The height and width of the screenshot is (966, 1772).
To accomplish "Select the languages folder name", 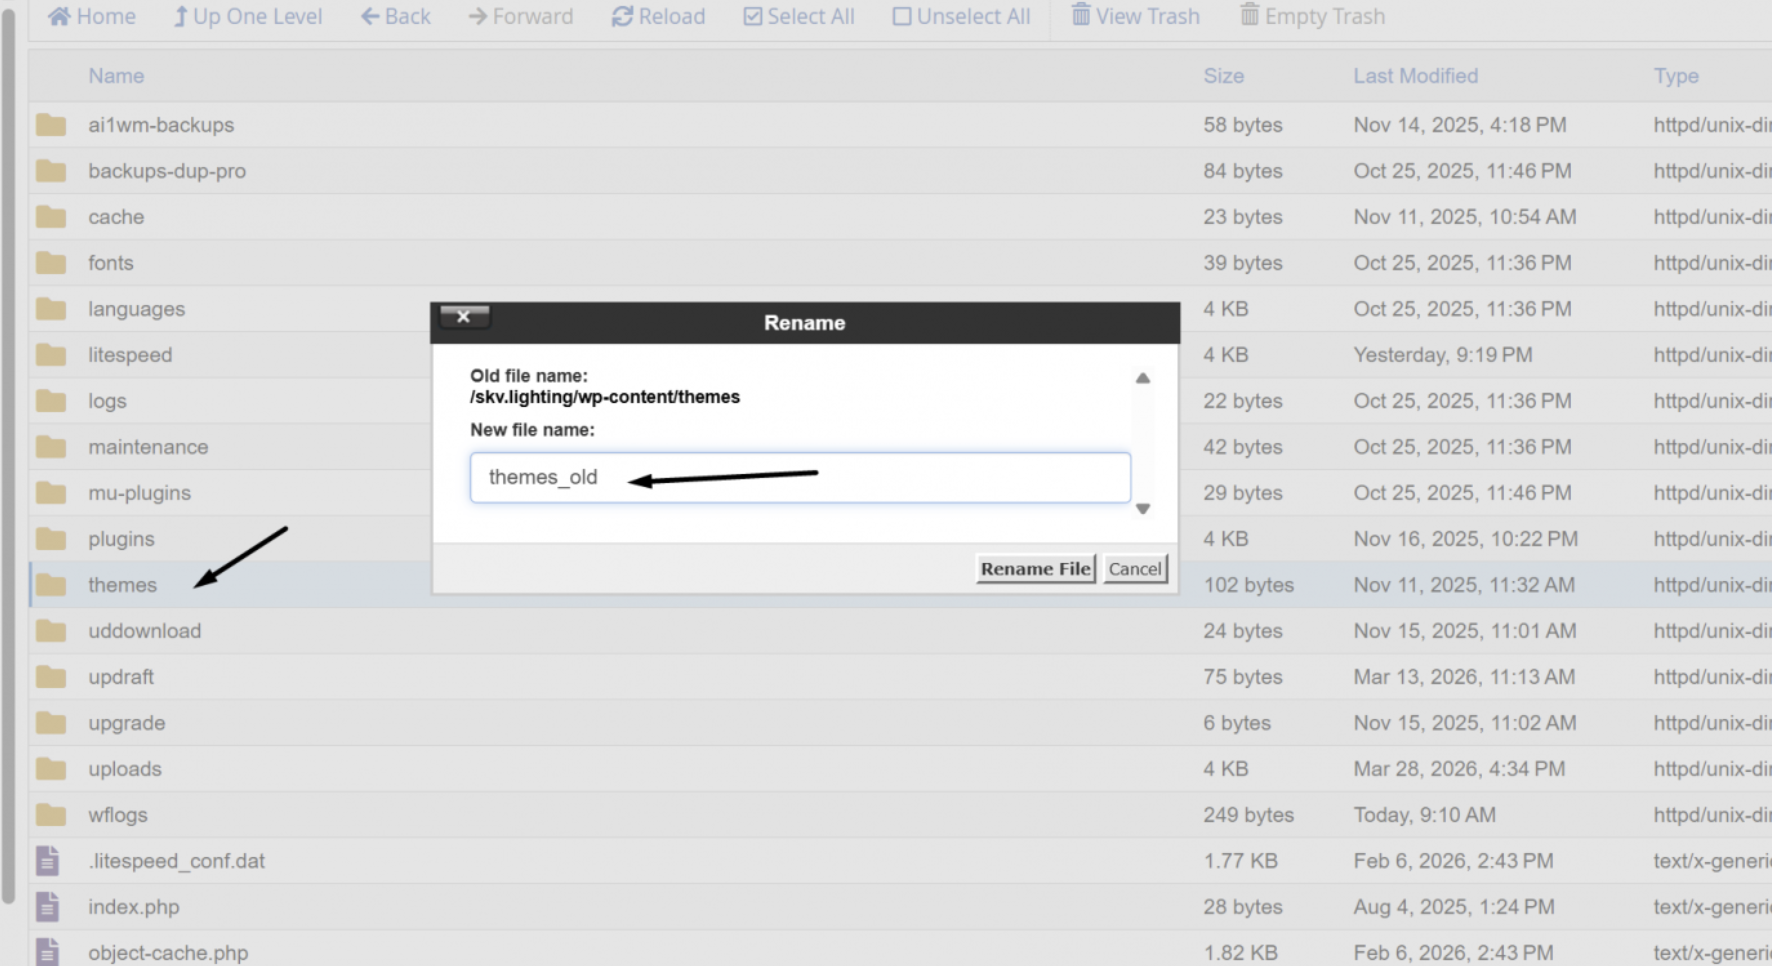I will click(x=137, y=309).
